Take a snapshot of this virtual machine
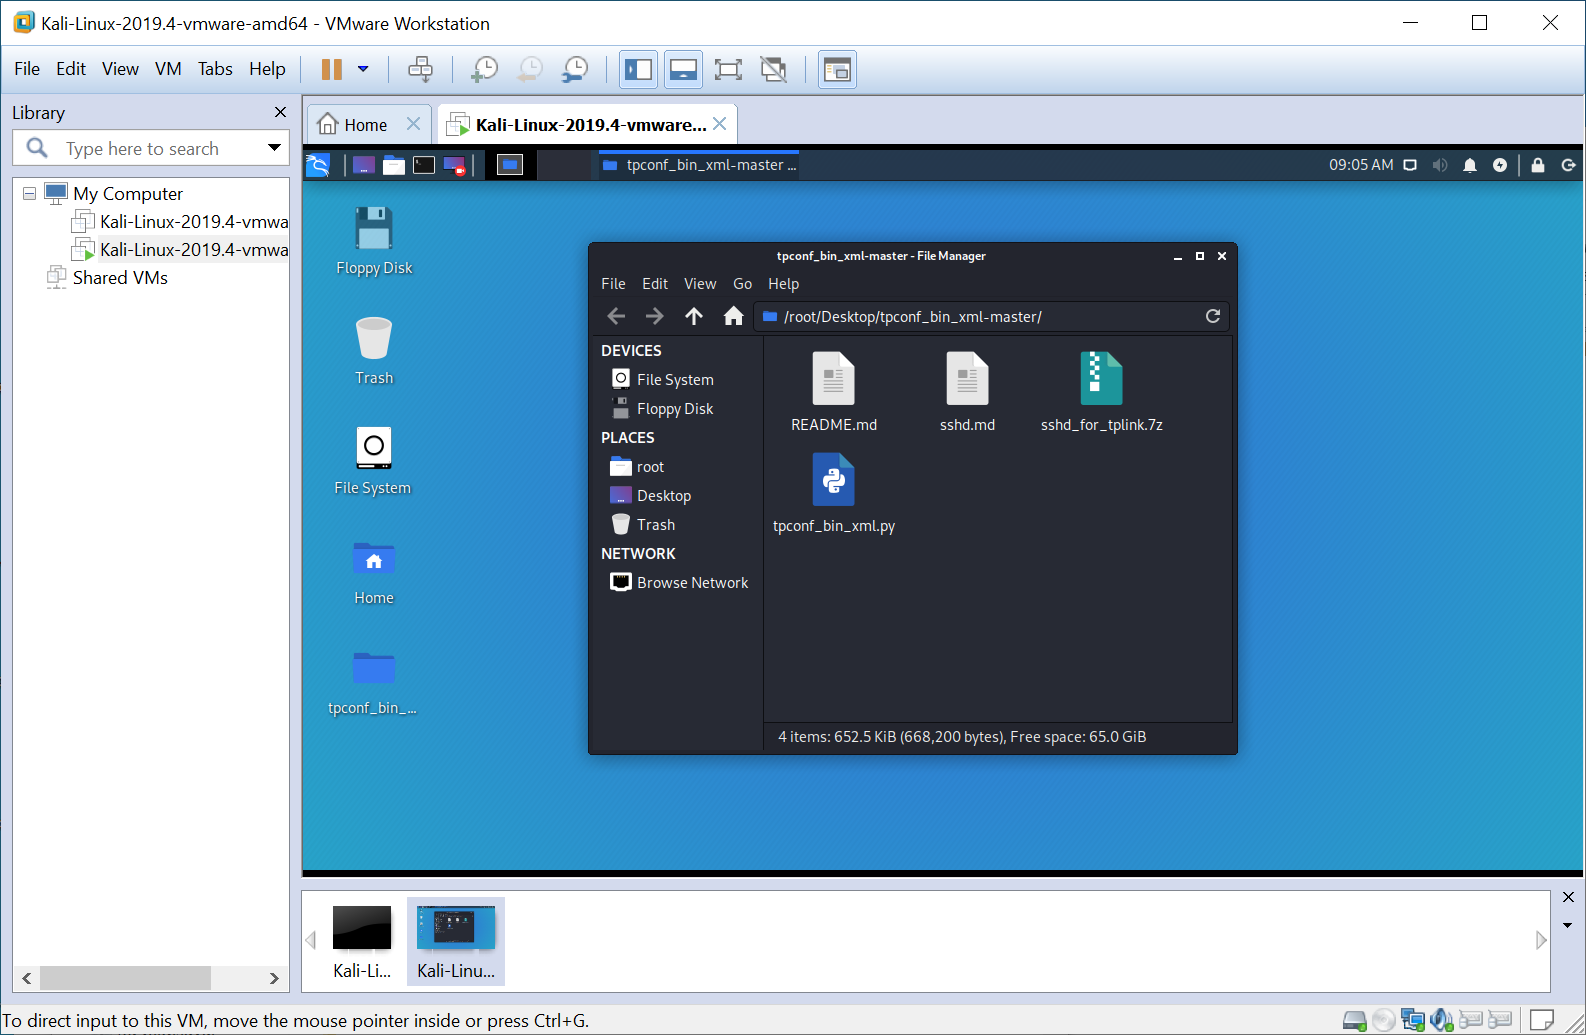Viewport: 1586px width, 1035px height. [484, 69]
